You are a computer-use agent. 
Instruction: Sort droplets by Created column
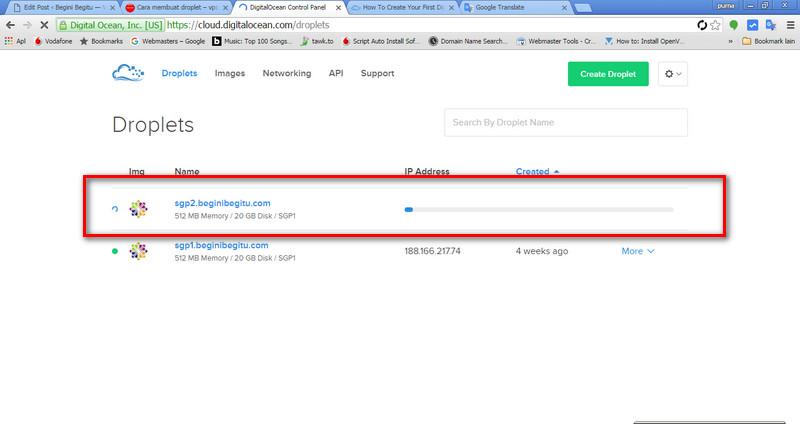[x=537, y=171]
